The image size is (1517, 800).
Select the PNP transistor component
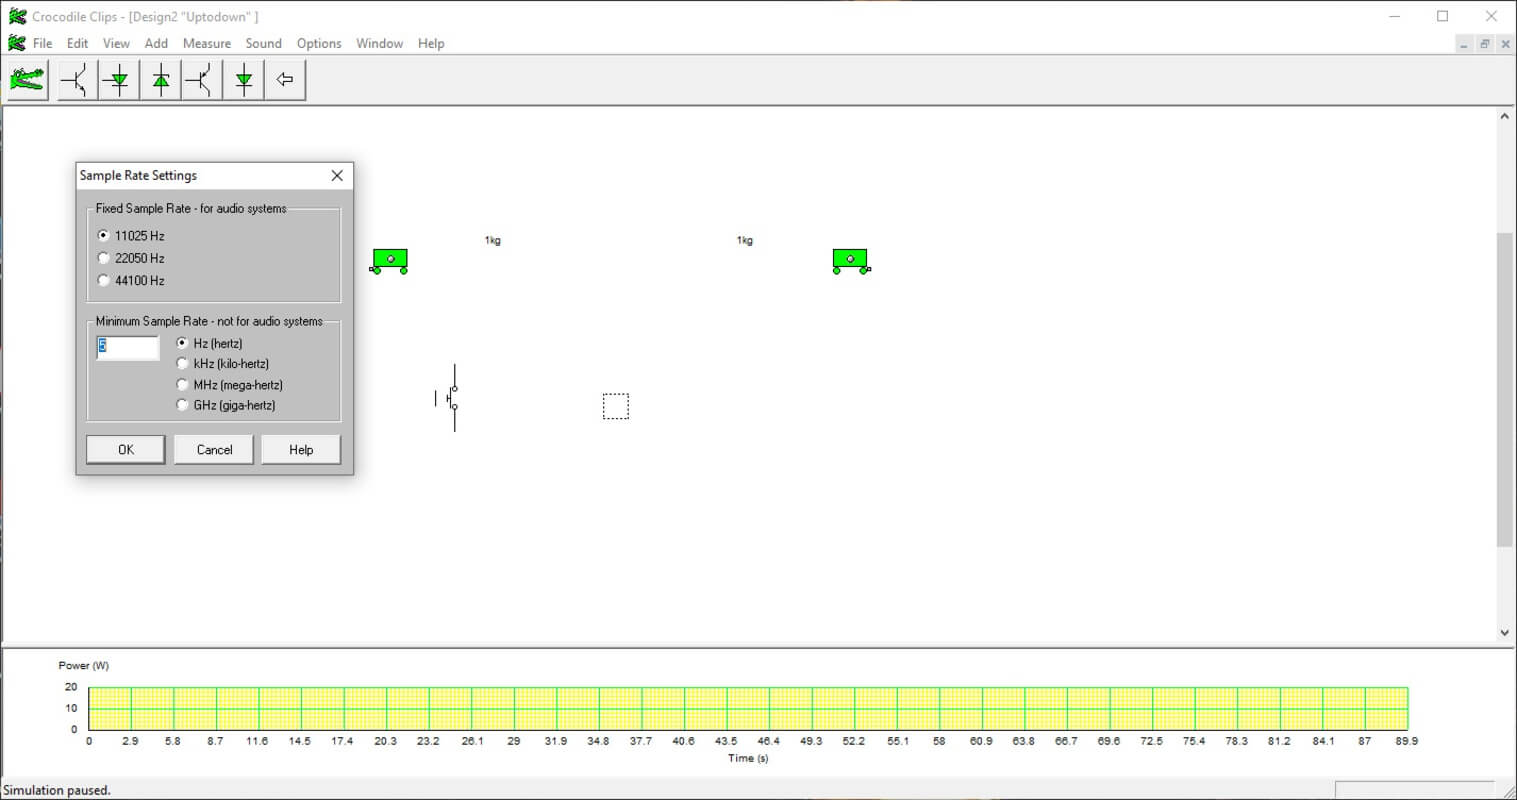(202, 80)
